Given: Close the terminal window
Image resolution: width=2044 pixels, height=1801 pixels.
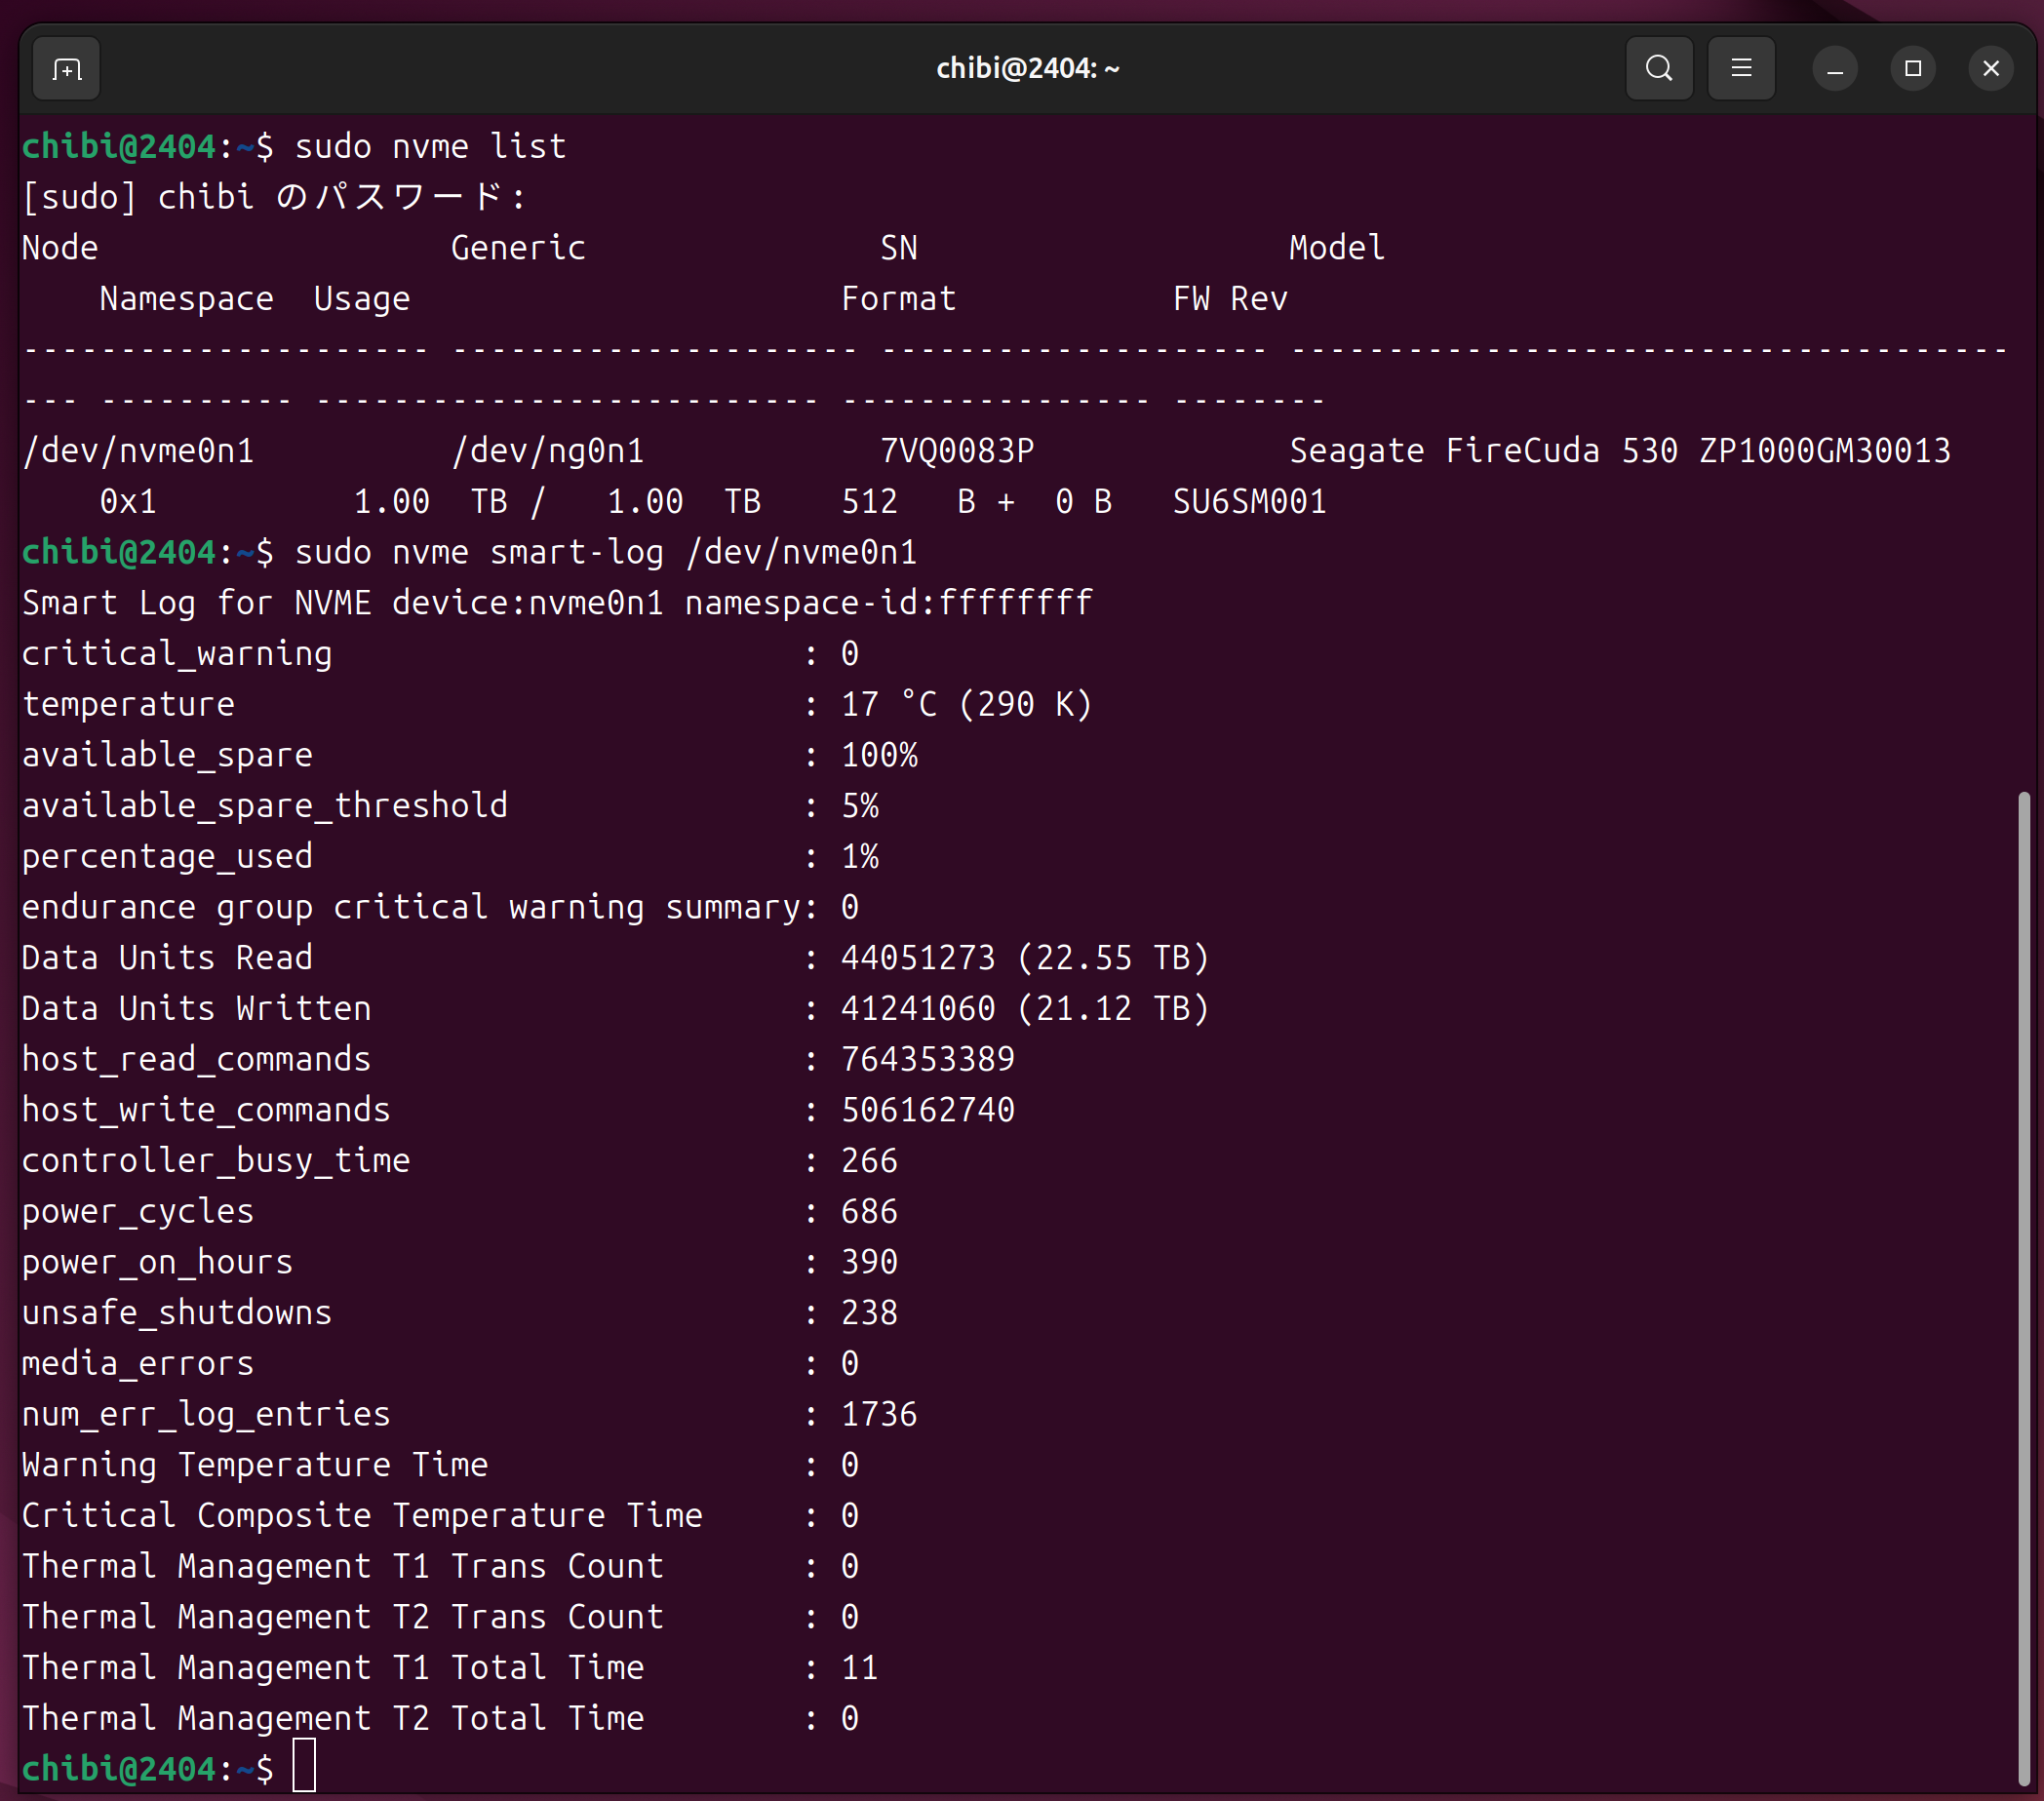Looking at the screenshot, I should tap(1990, 69).
